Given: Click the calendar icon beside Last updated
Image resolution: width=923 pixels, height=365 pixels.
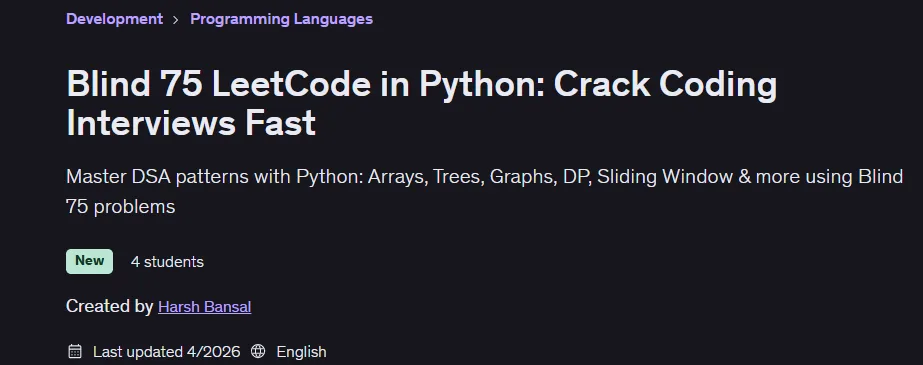Looking at the screenshot, I should tap(75, 351).
